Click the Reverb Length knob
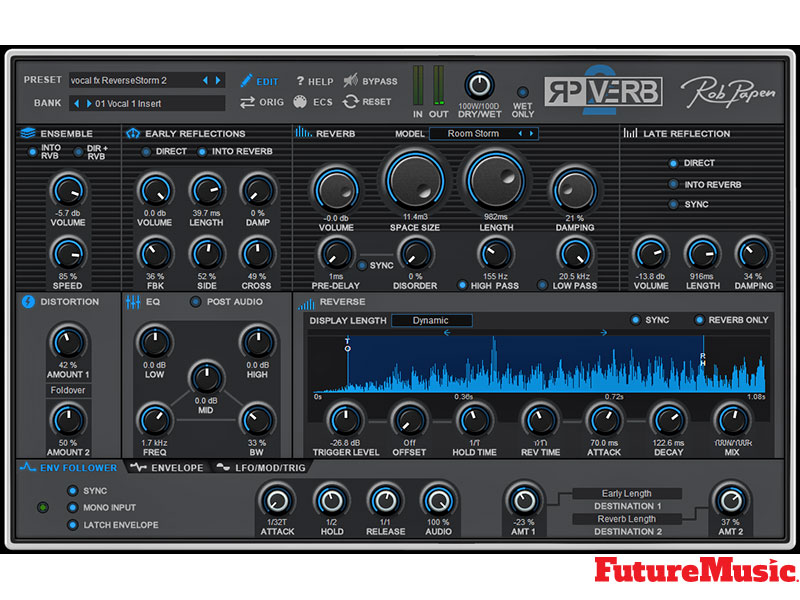Image resolution: width=800 pixels, height=600 pixels. tap(495, 180)
